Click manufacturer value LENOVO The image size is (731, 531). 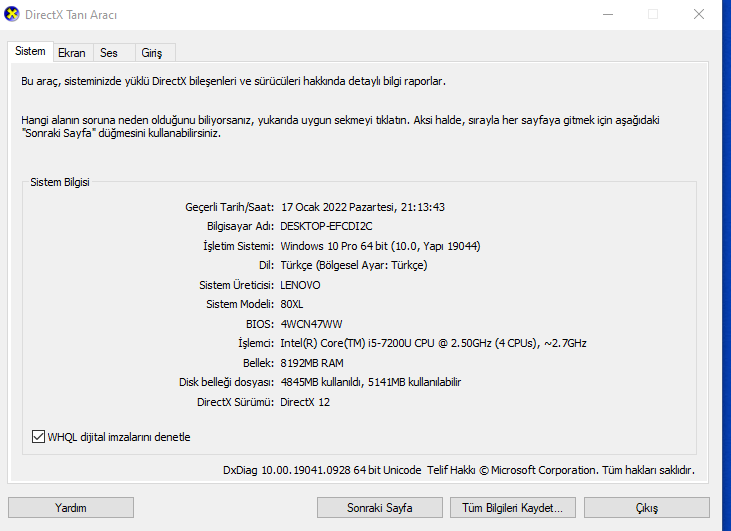click(x=300, y=285)
